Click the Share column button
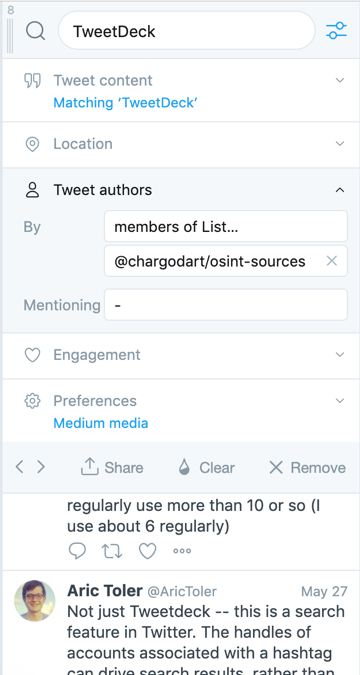This screenshot has width=360, height=675. tap(112, 467)
